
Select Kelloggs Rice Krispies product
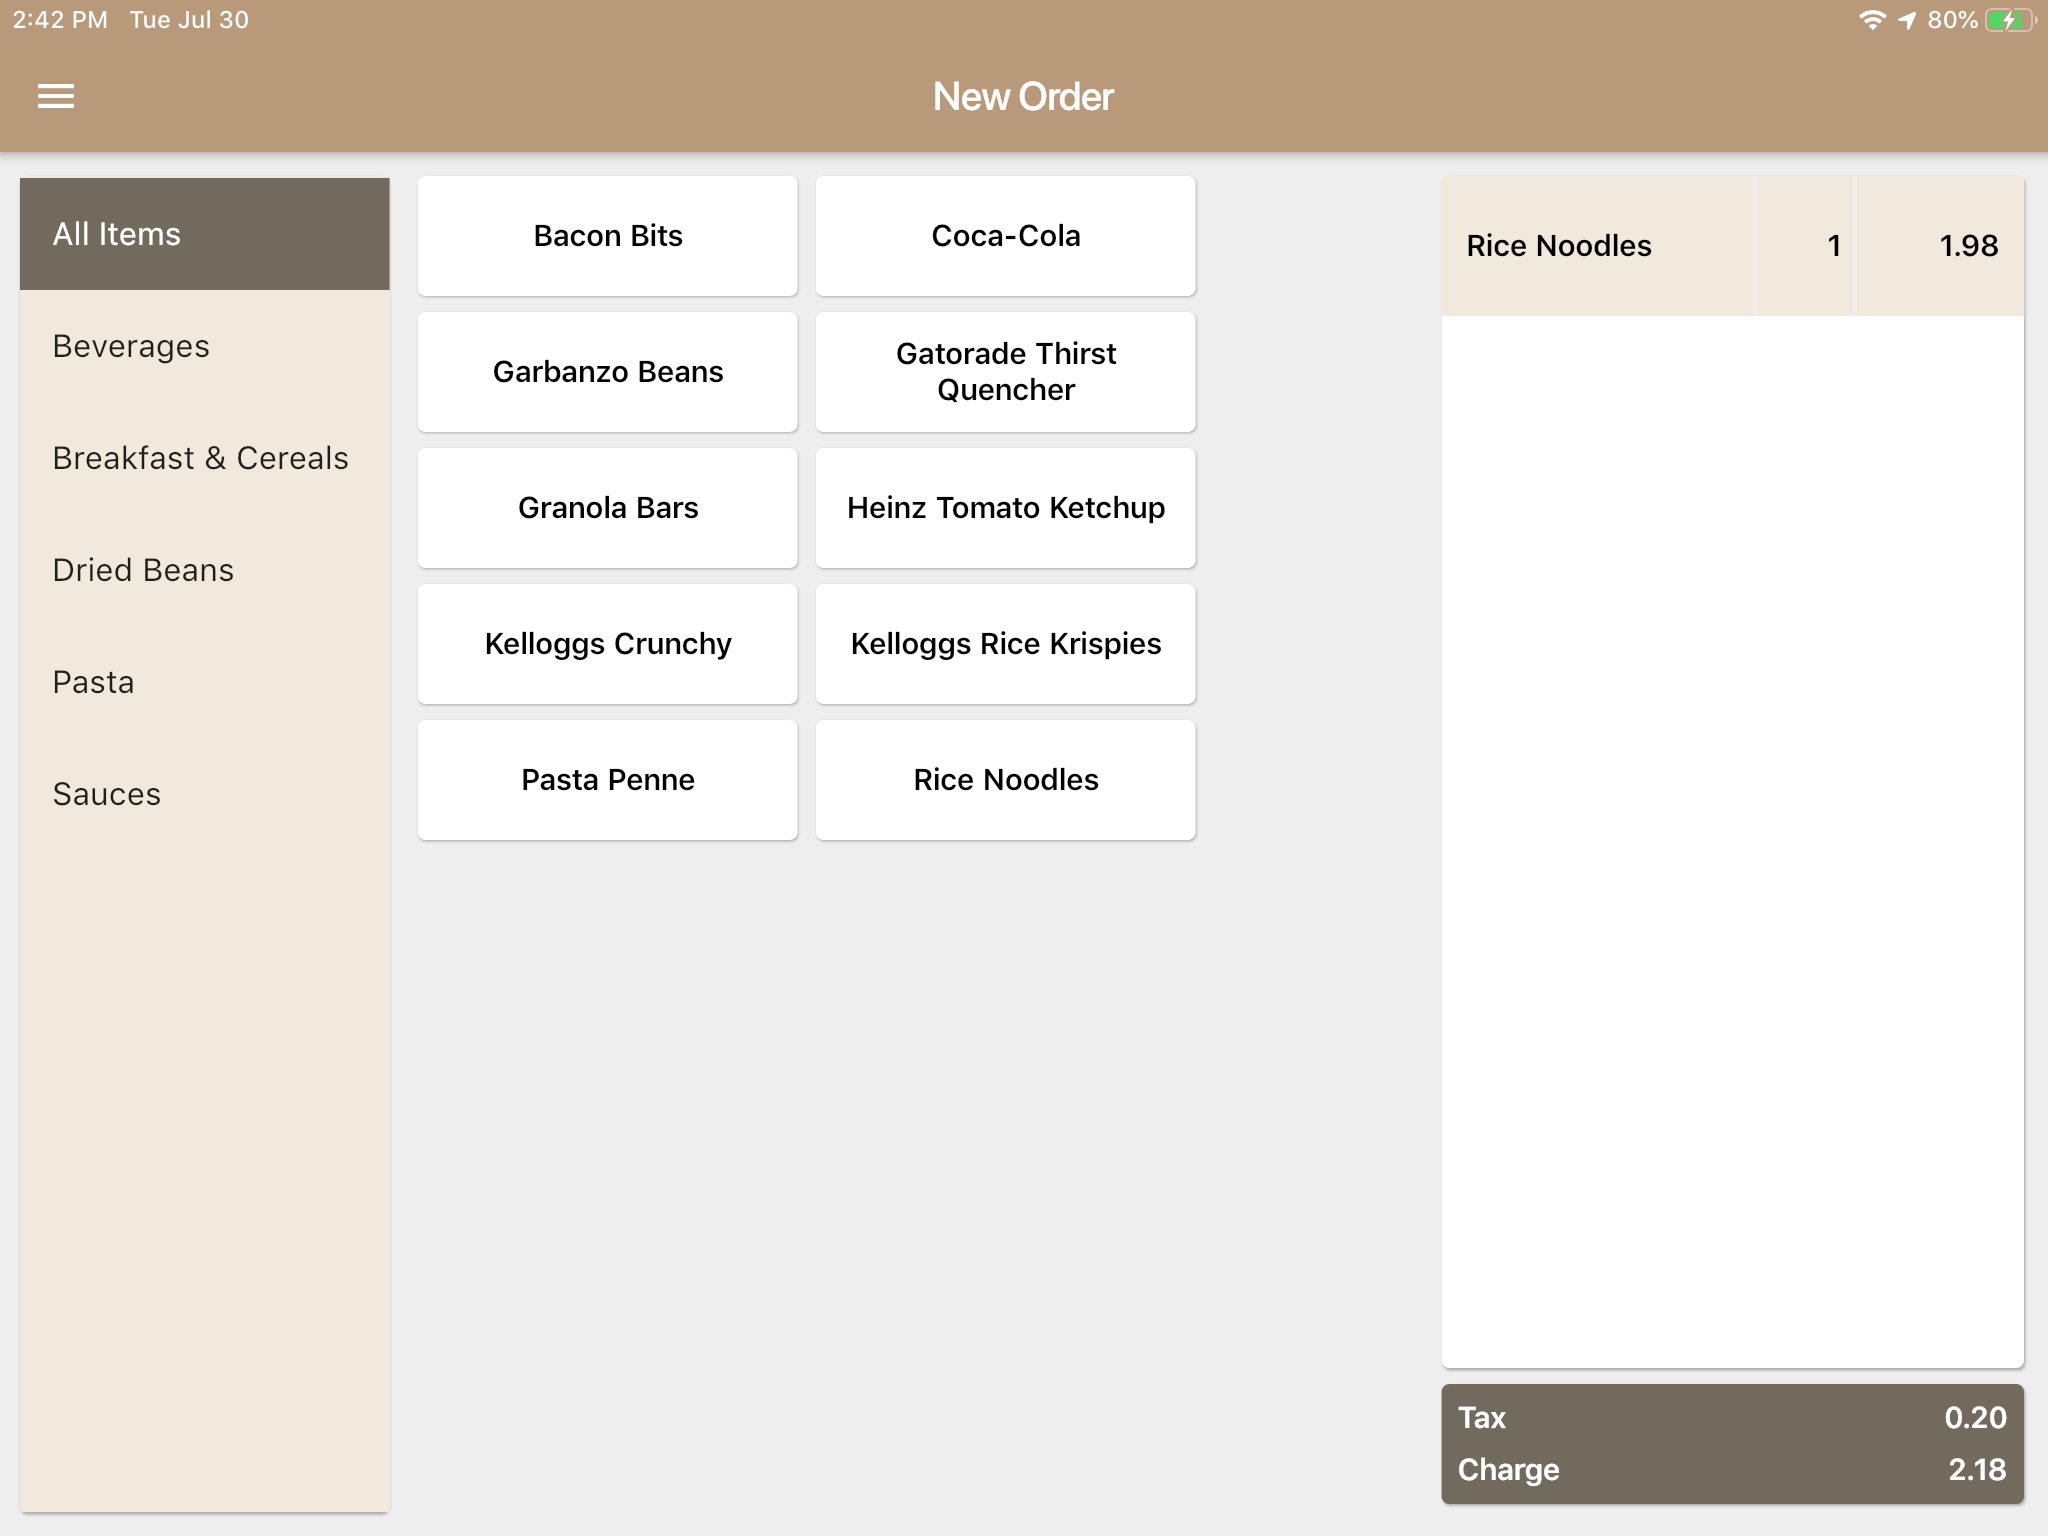pyautogui.click(x=1005, y=644)
